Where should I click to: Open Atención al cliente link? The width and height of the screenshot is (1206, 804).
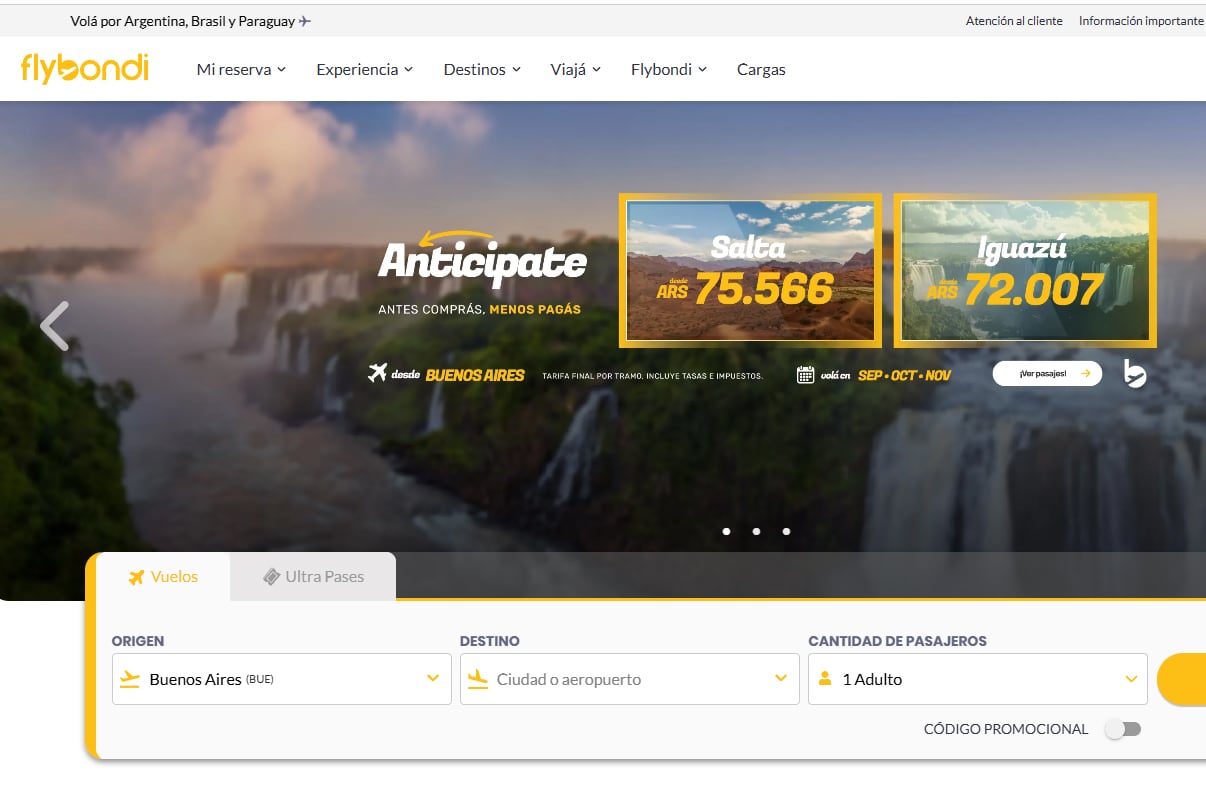(1014, 21)
